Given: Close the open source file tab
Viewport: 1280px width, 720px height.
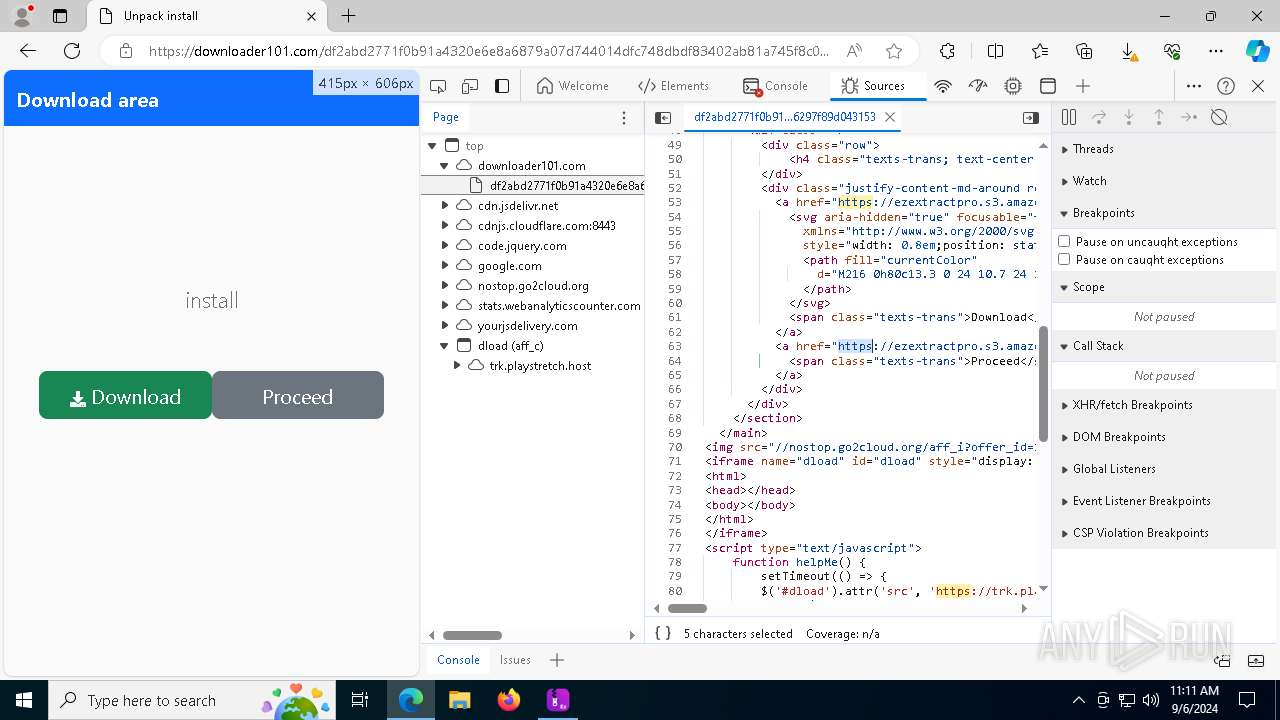Looking at the screenshot, I should (889, 117).
